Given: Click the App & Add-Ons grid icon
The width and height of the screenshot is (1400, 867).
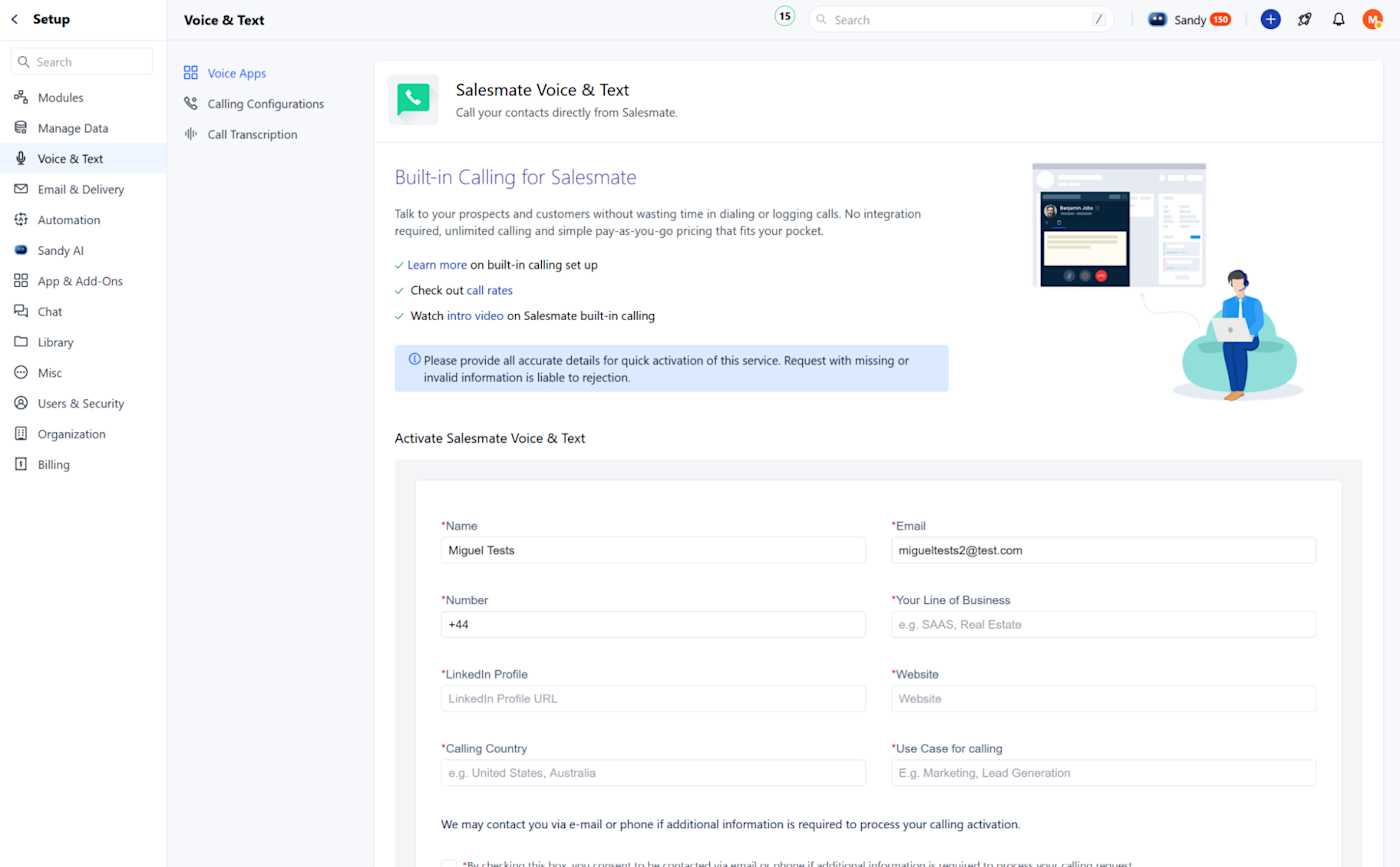Looking at the screenshot, I should (20, 281).
